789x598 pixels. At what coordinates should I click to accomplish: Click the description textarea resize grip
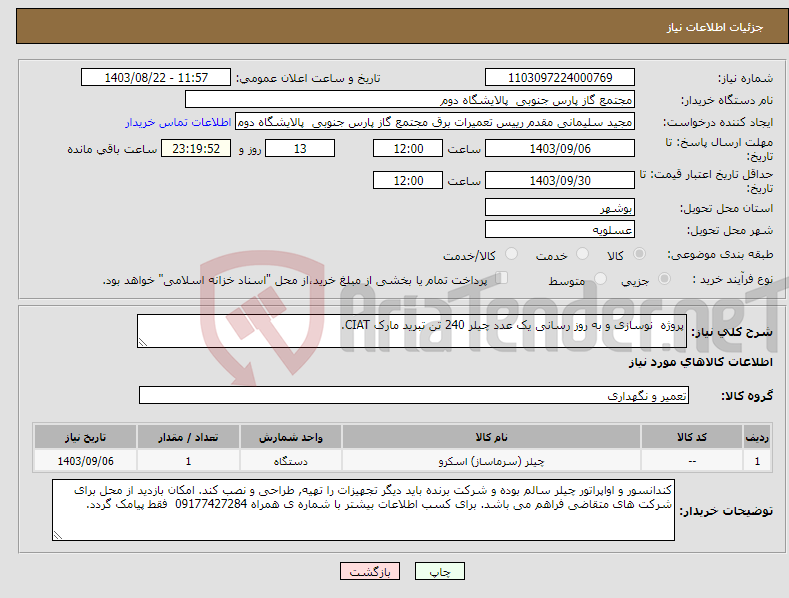click(143, 342)
